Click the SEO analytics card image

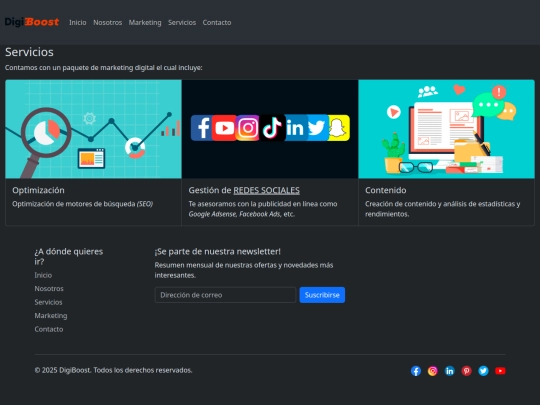pyautogui.click(x=93, y=129)
